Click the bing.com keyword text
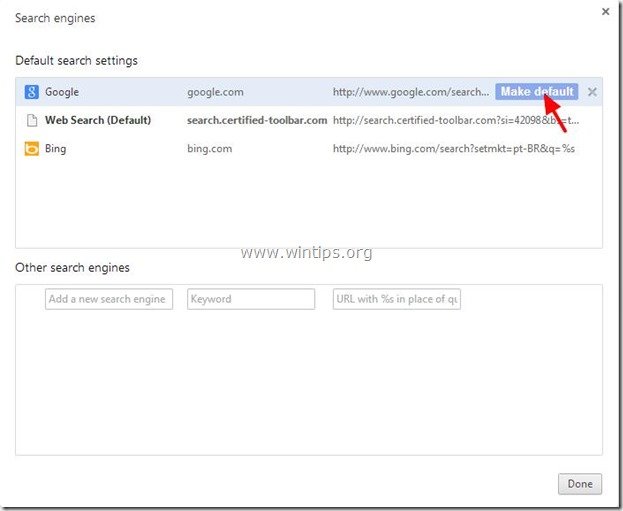 [x=209, y=149]
